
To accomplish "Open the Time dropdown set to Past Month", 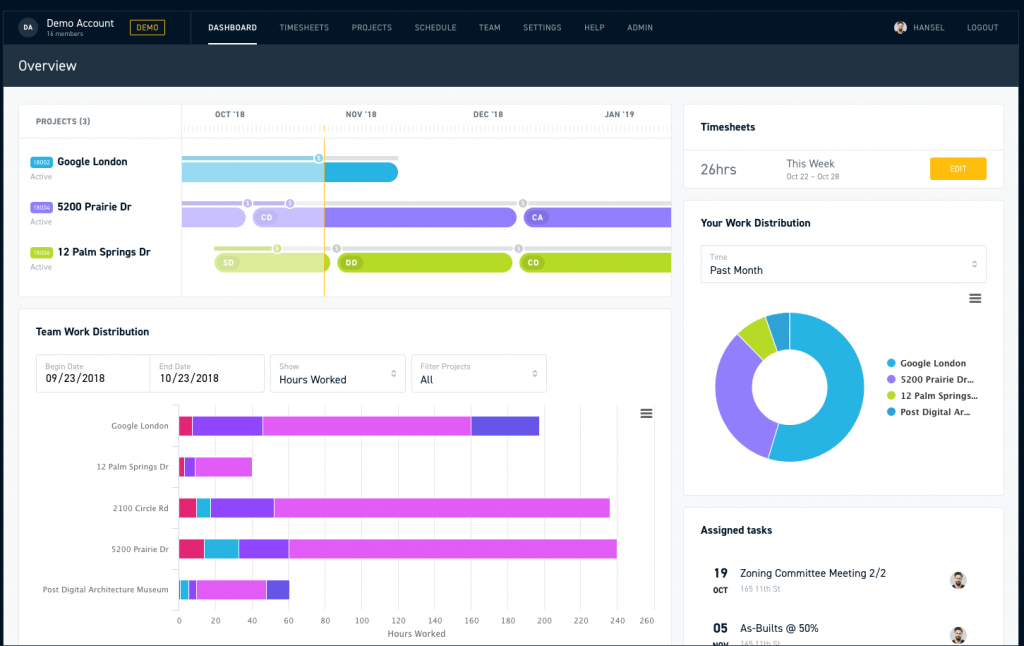I will click(843, 264).
